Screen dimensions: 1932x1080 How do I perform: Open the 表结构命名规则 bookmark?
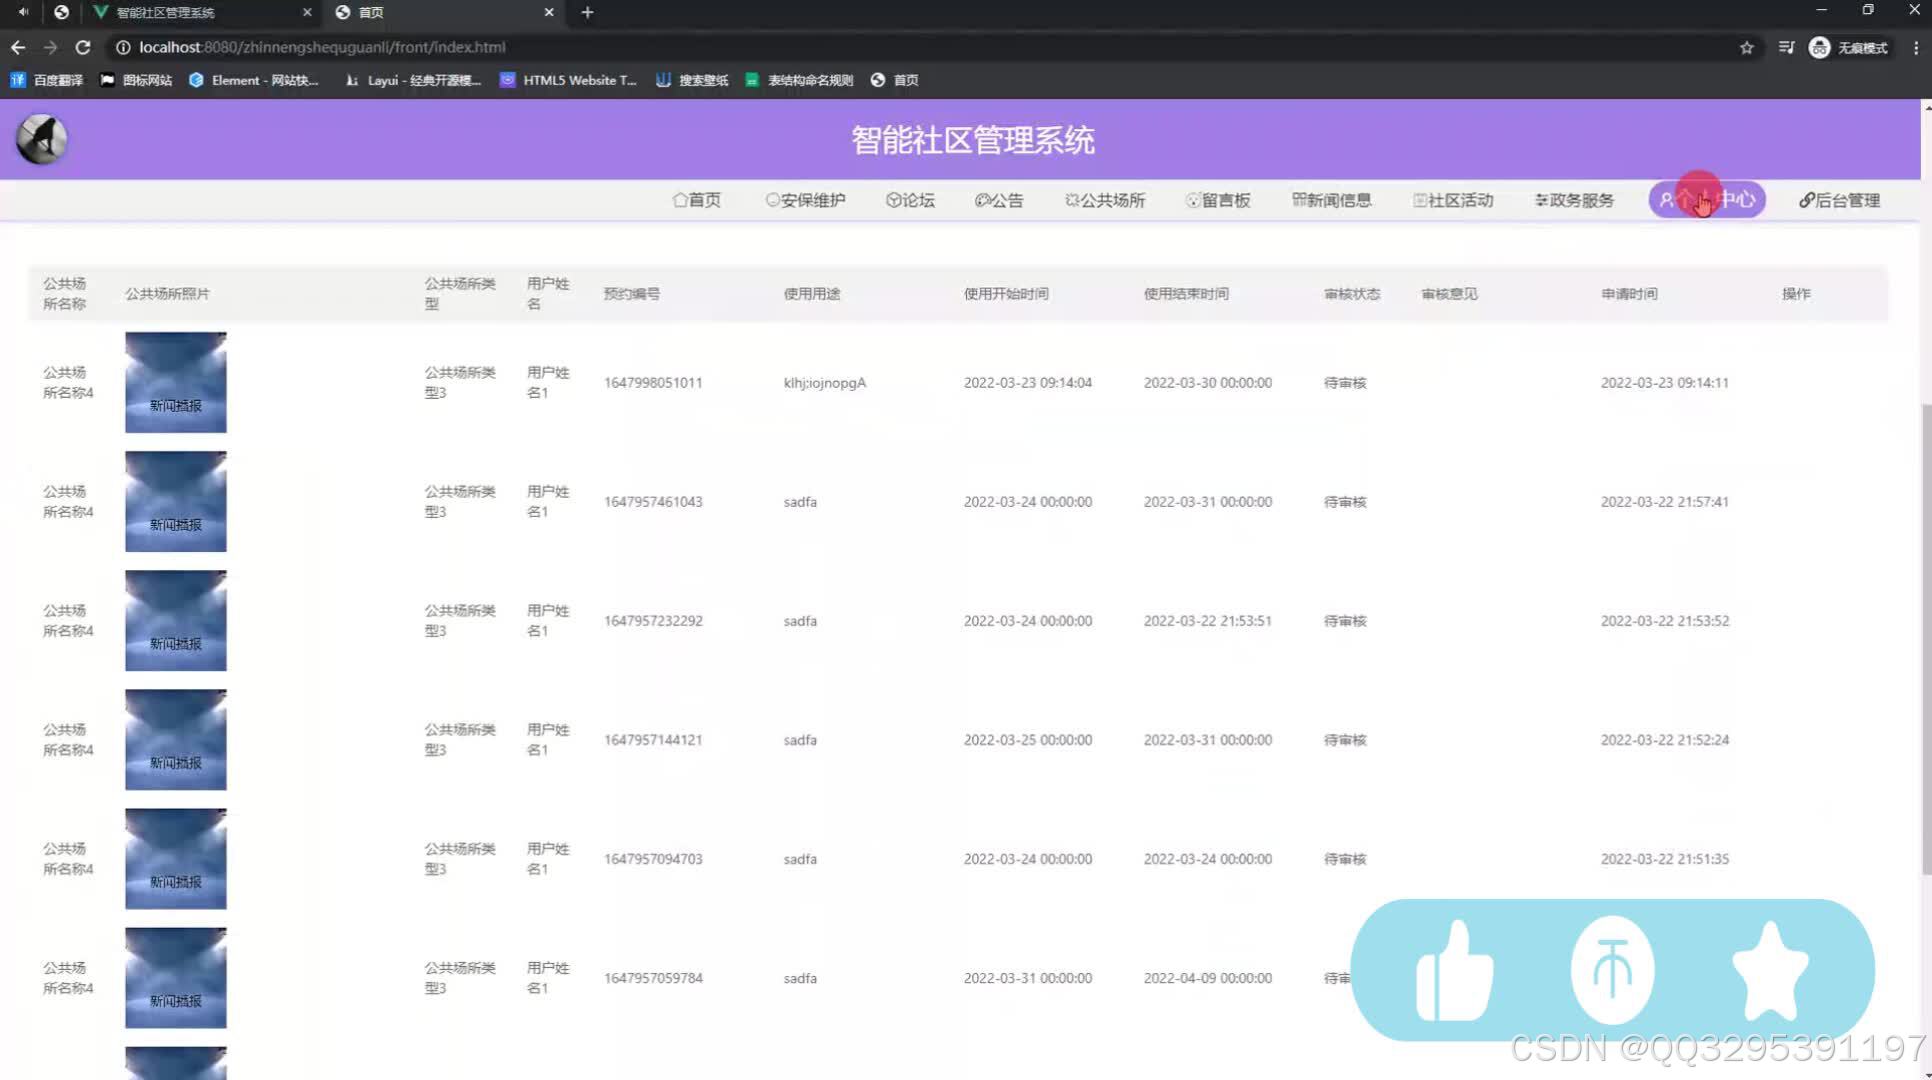[799, 80]
